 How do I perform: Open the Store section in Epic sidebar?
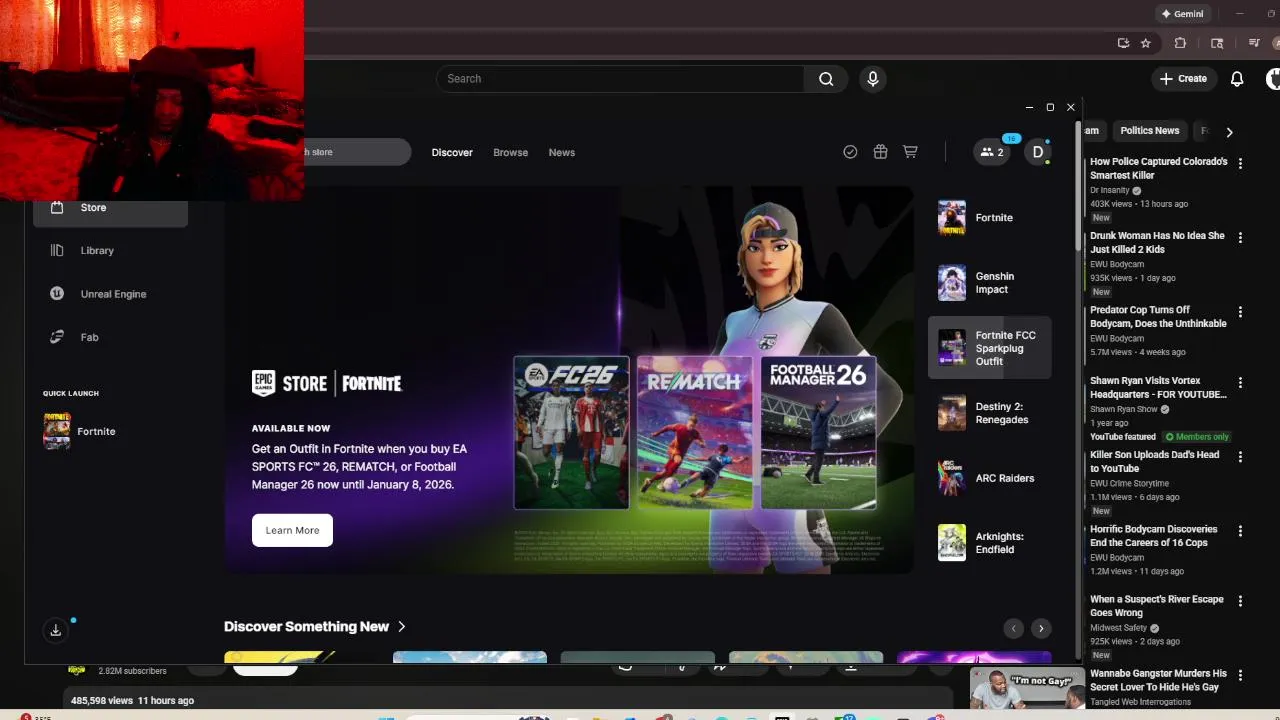[x=110, y=207]
